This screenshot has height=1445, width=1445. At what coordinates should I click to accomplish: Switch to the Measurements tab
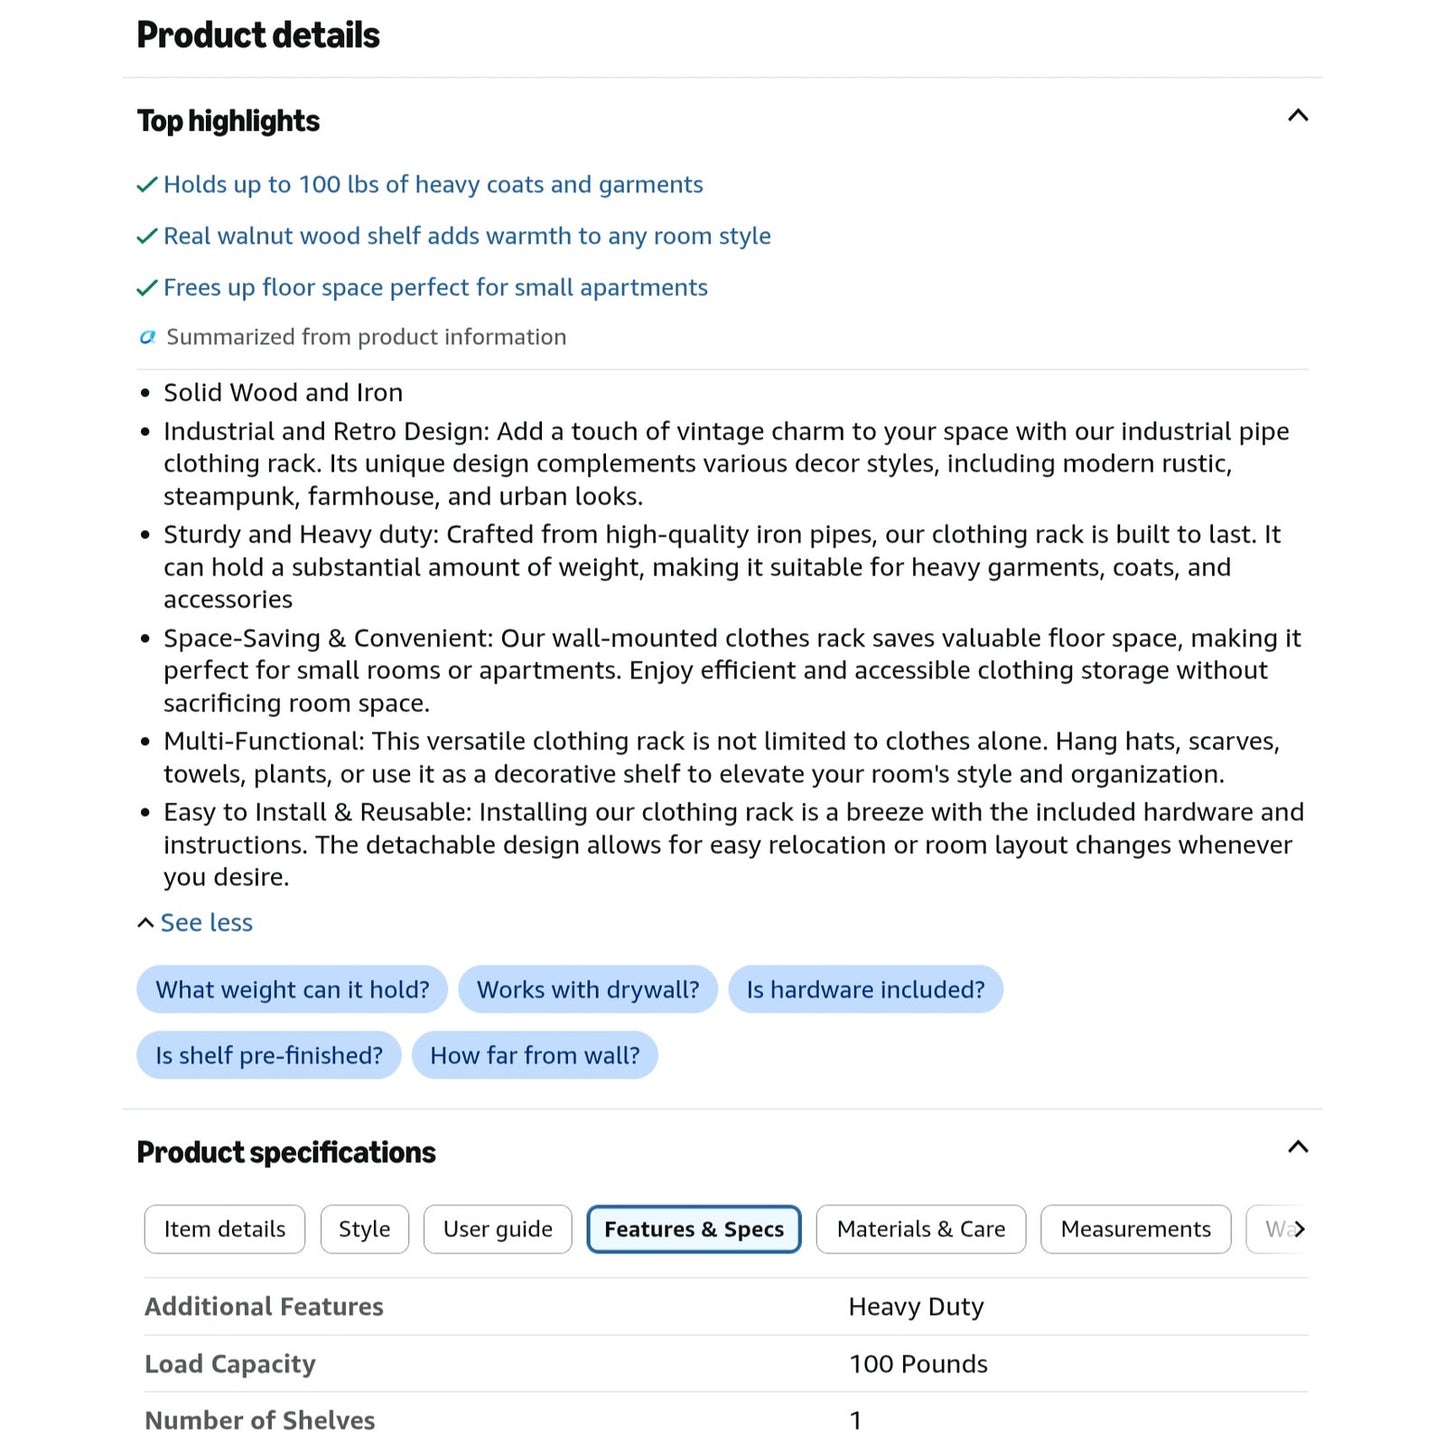[1135, 1229]
